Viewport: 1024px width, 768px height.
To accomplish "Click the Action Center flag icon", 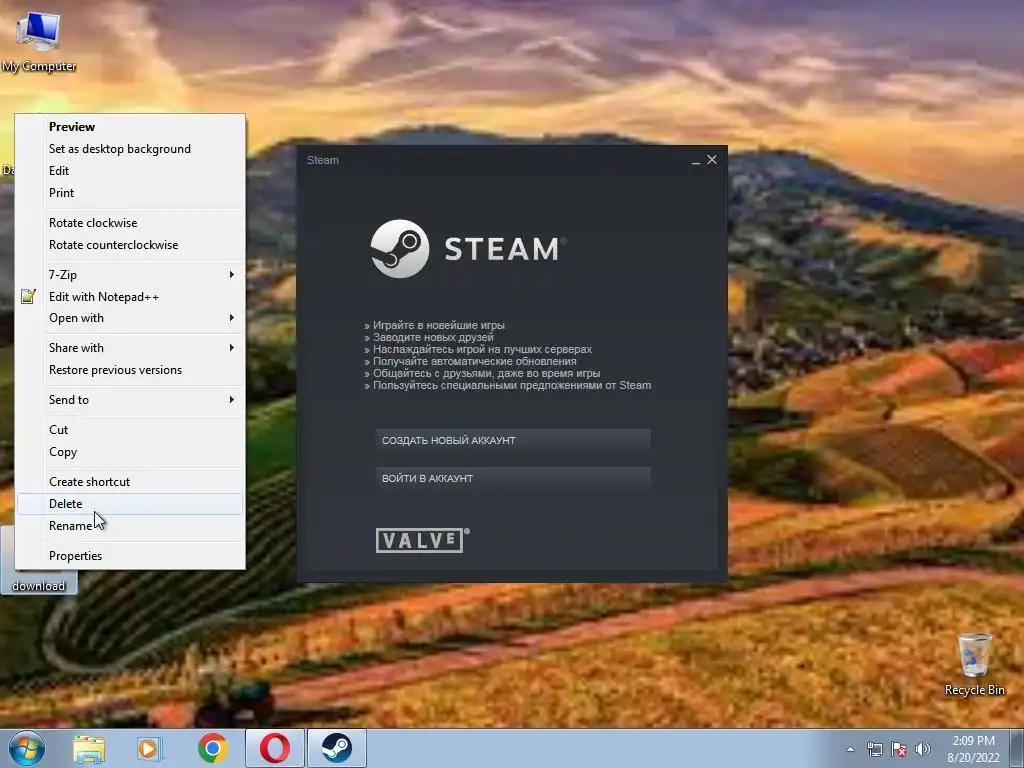I will pos(899,749).
